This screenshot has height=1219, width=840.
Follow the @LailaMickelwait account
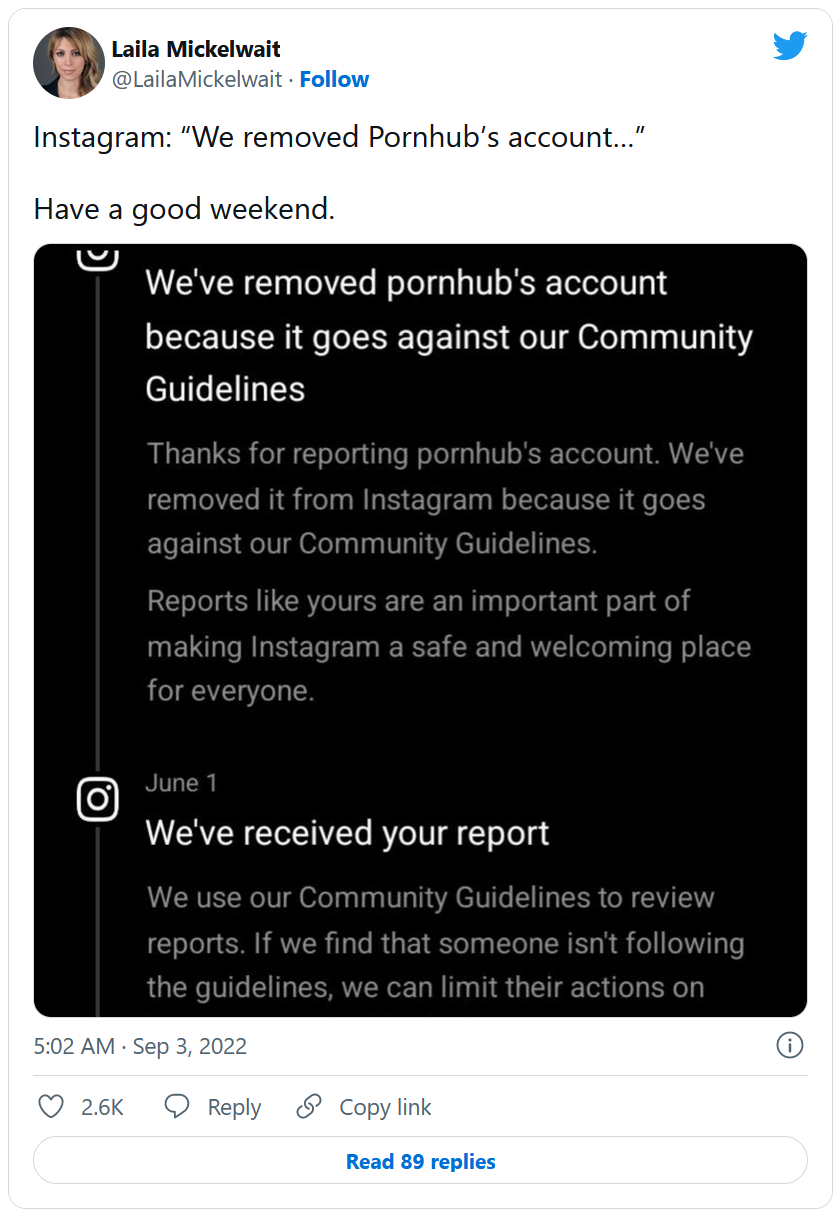point(334,80)
